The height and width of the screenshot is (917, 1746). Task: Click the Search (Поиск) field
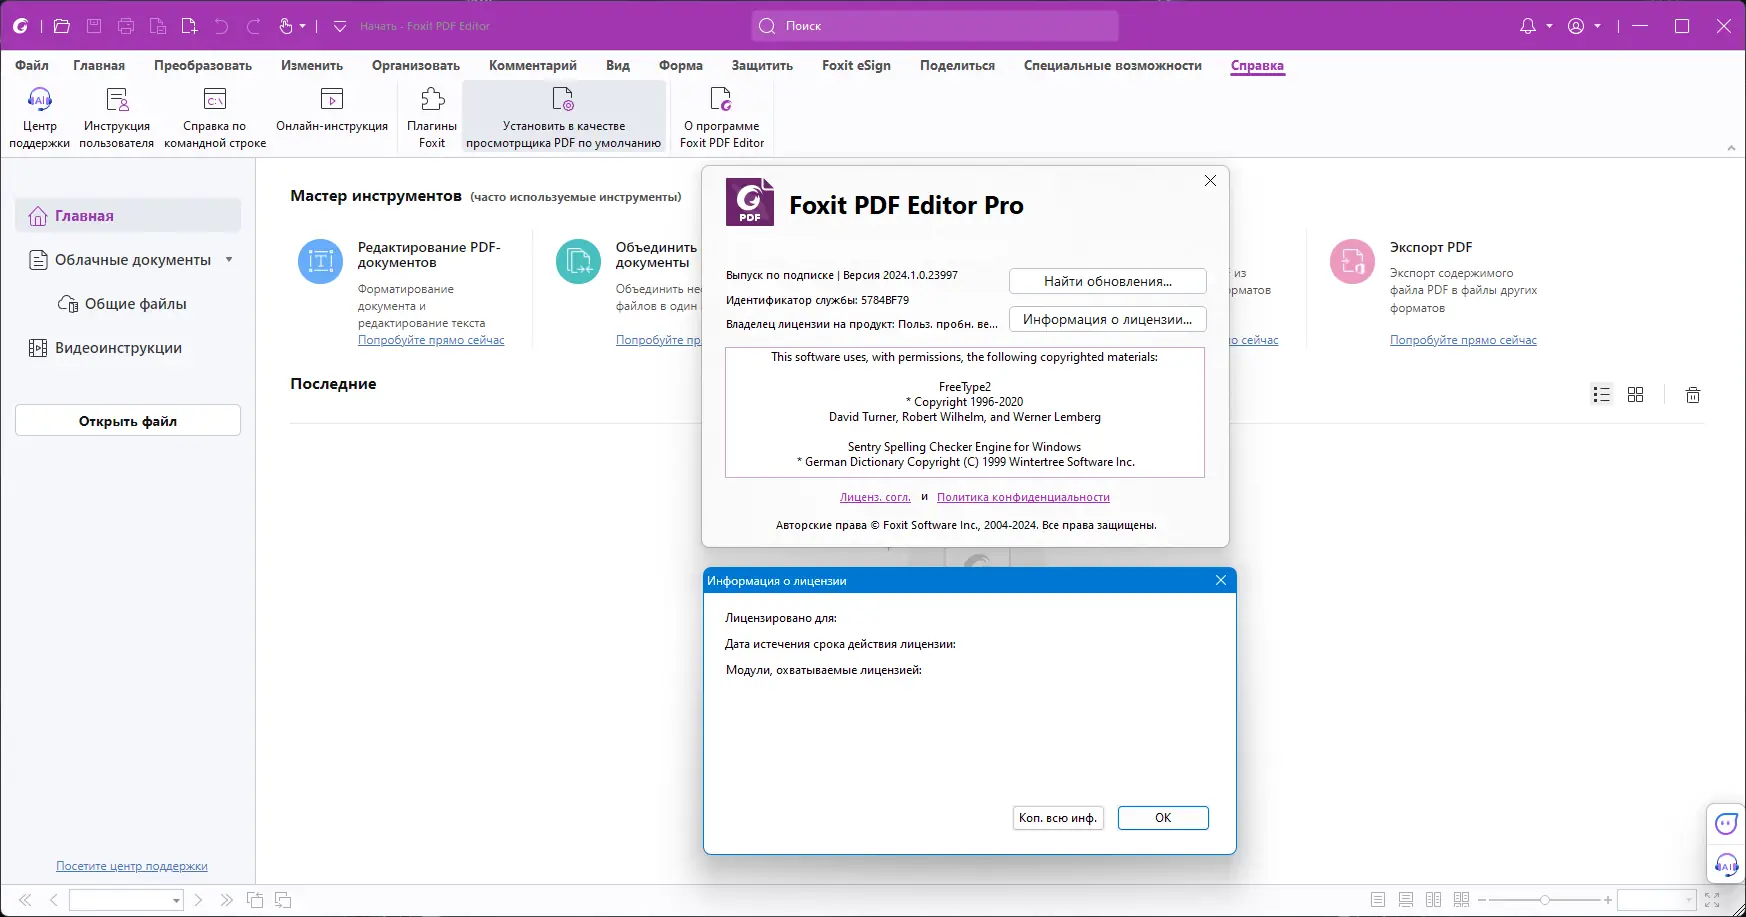[x=935, y=26]
